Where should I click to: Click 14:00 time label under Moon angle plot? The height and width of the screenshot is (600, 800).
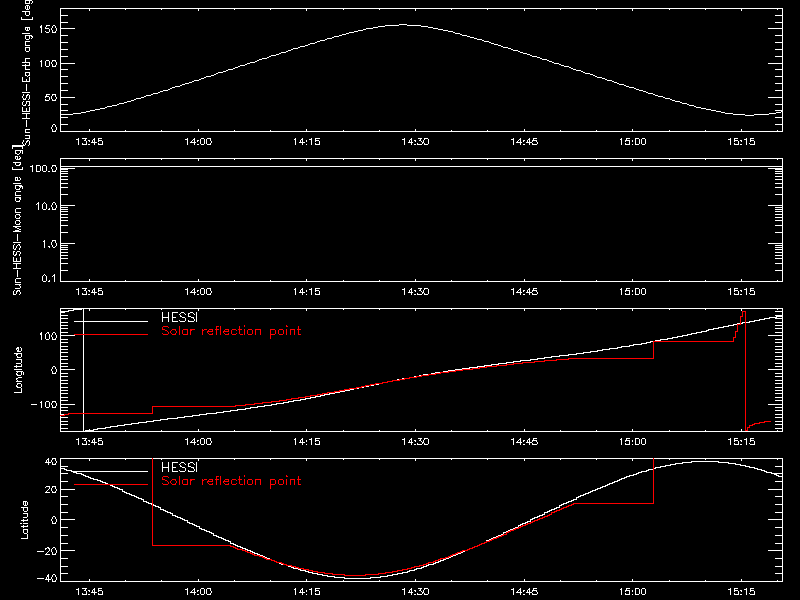[x=198, y=291]
